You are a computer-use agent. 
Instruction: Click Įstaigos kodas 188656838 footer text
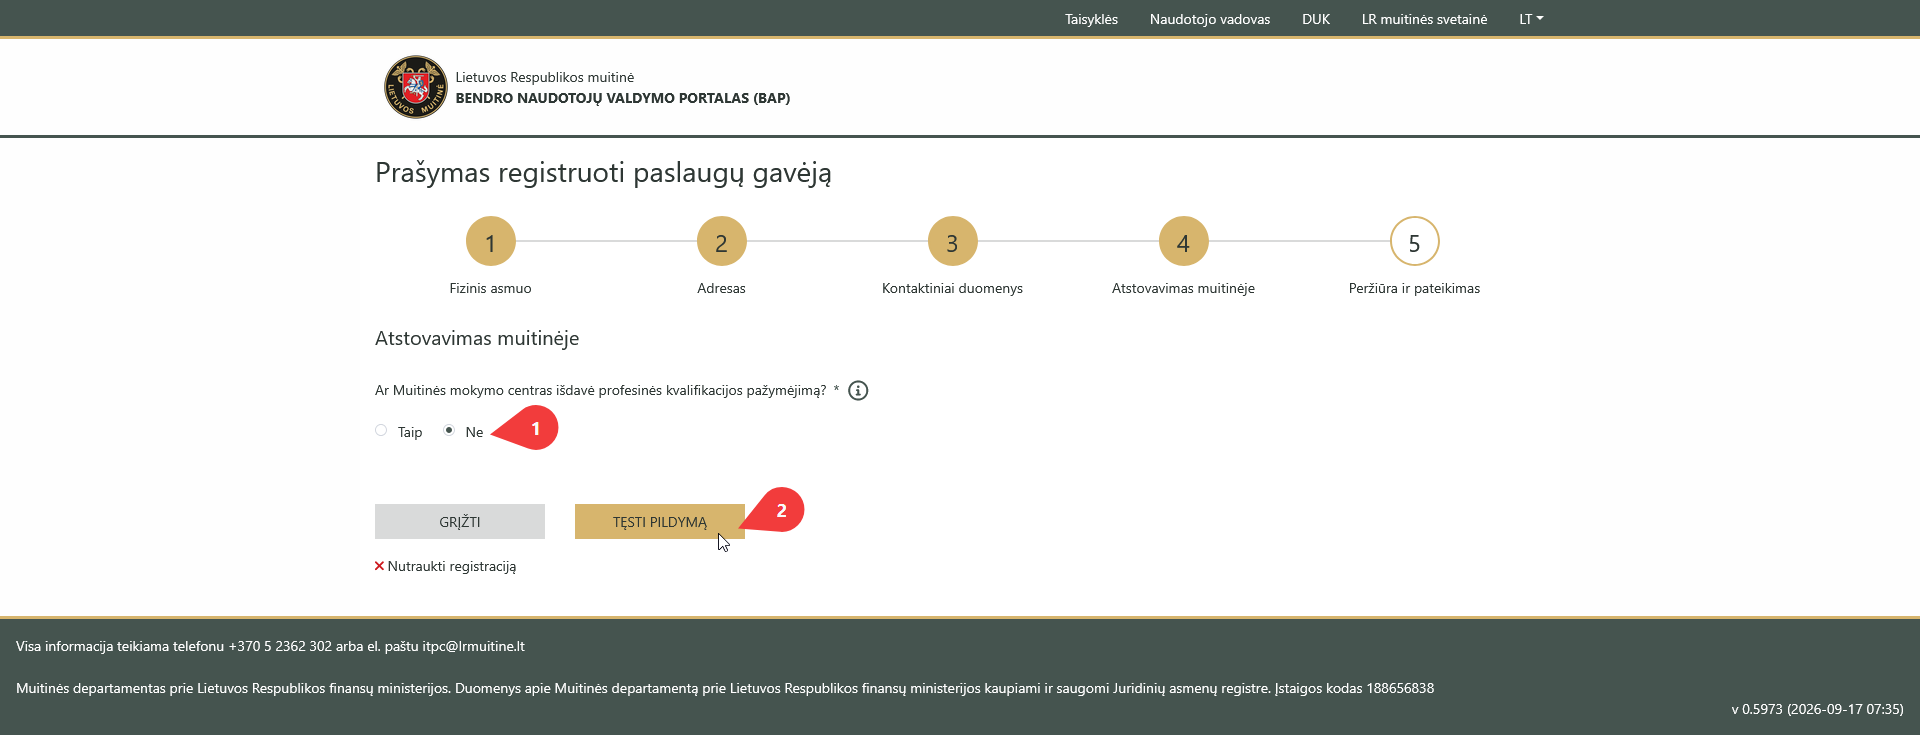coord(1354,688)
